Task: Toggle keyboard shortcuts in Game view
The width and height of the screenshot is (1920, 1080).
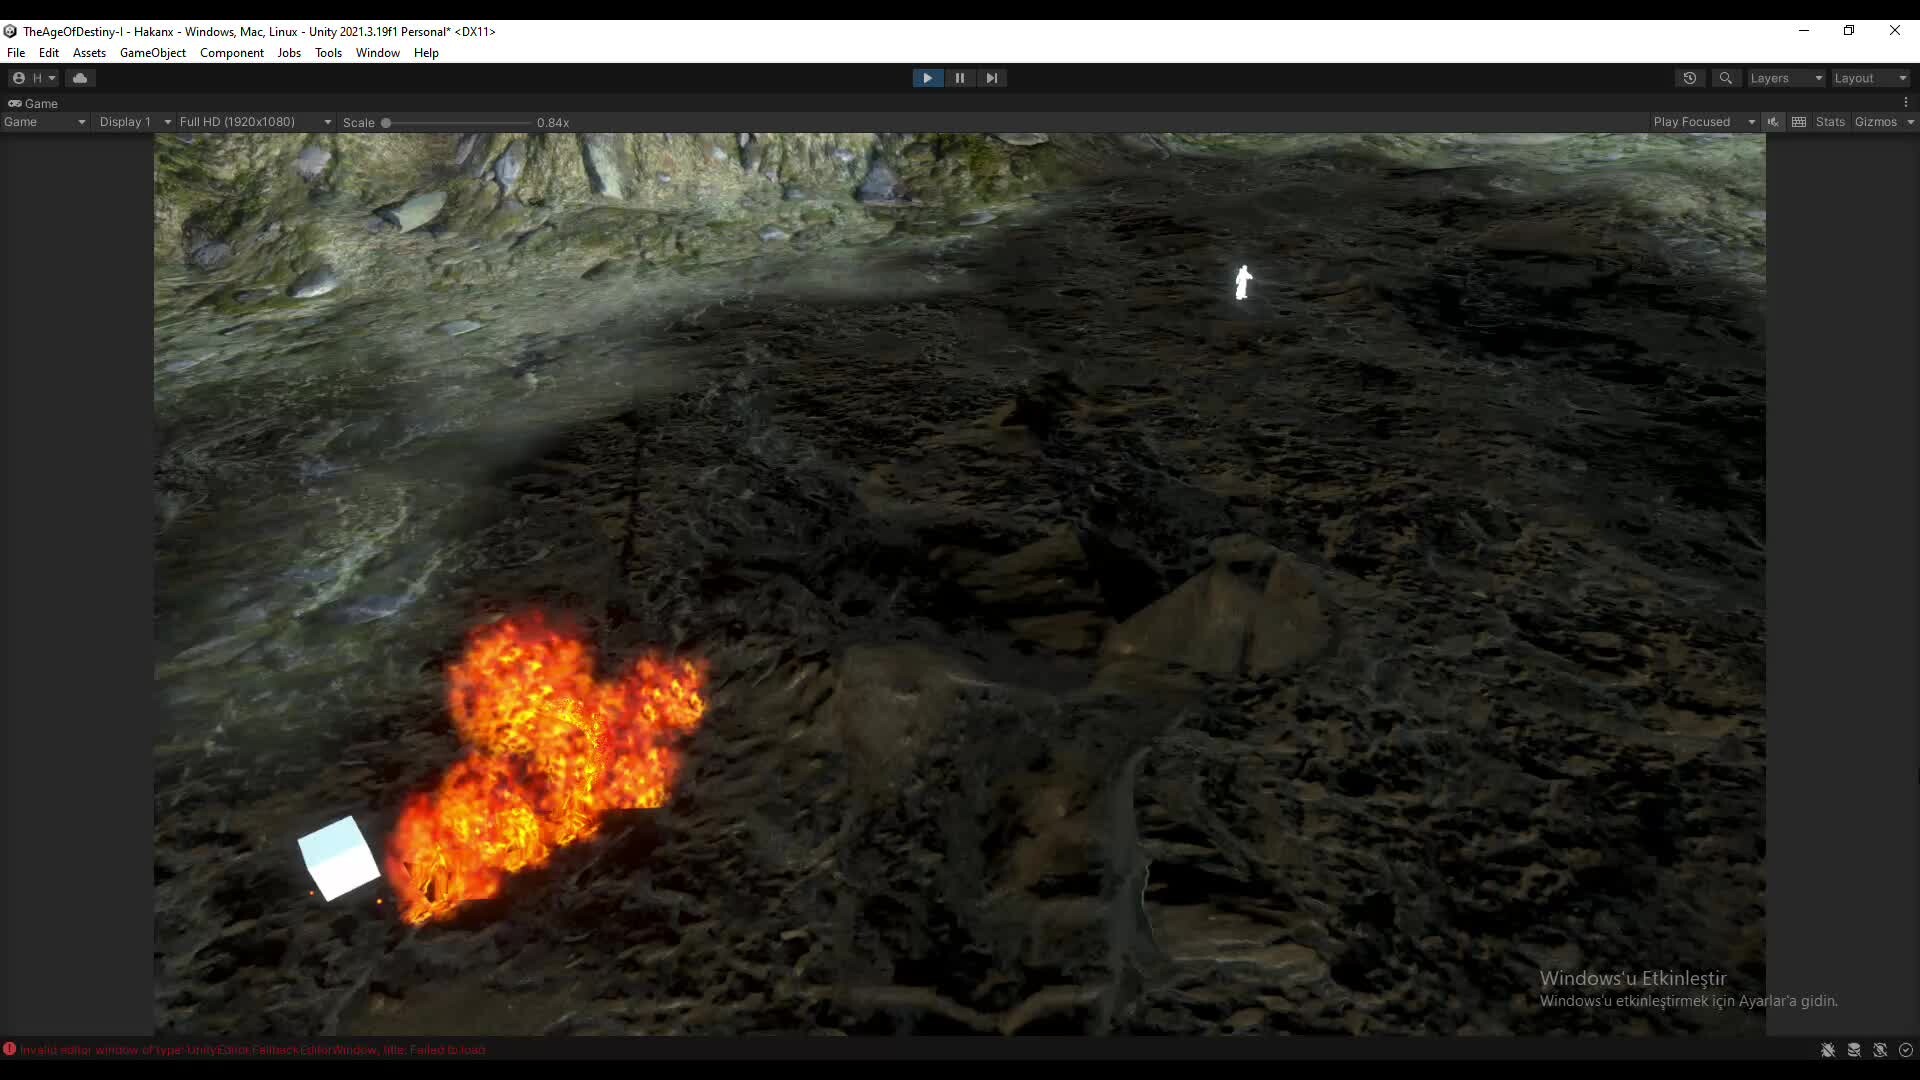Action: [x=1799, y=122]
